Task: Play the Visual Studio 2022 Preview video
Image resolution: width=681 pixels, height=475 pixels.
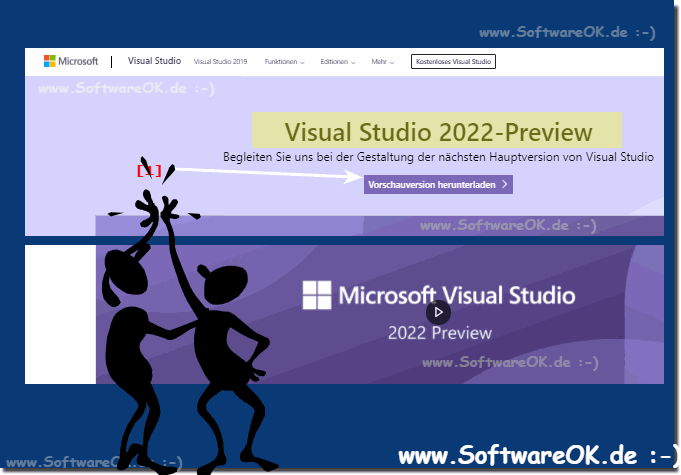Action: [x=438, y=312]
